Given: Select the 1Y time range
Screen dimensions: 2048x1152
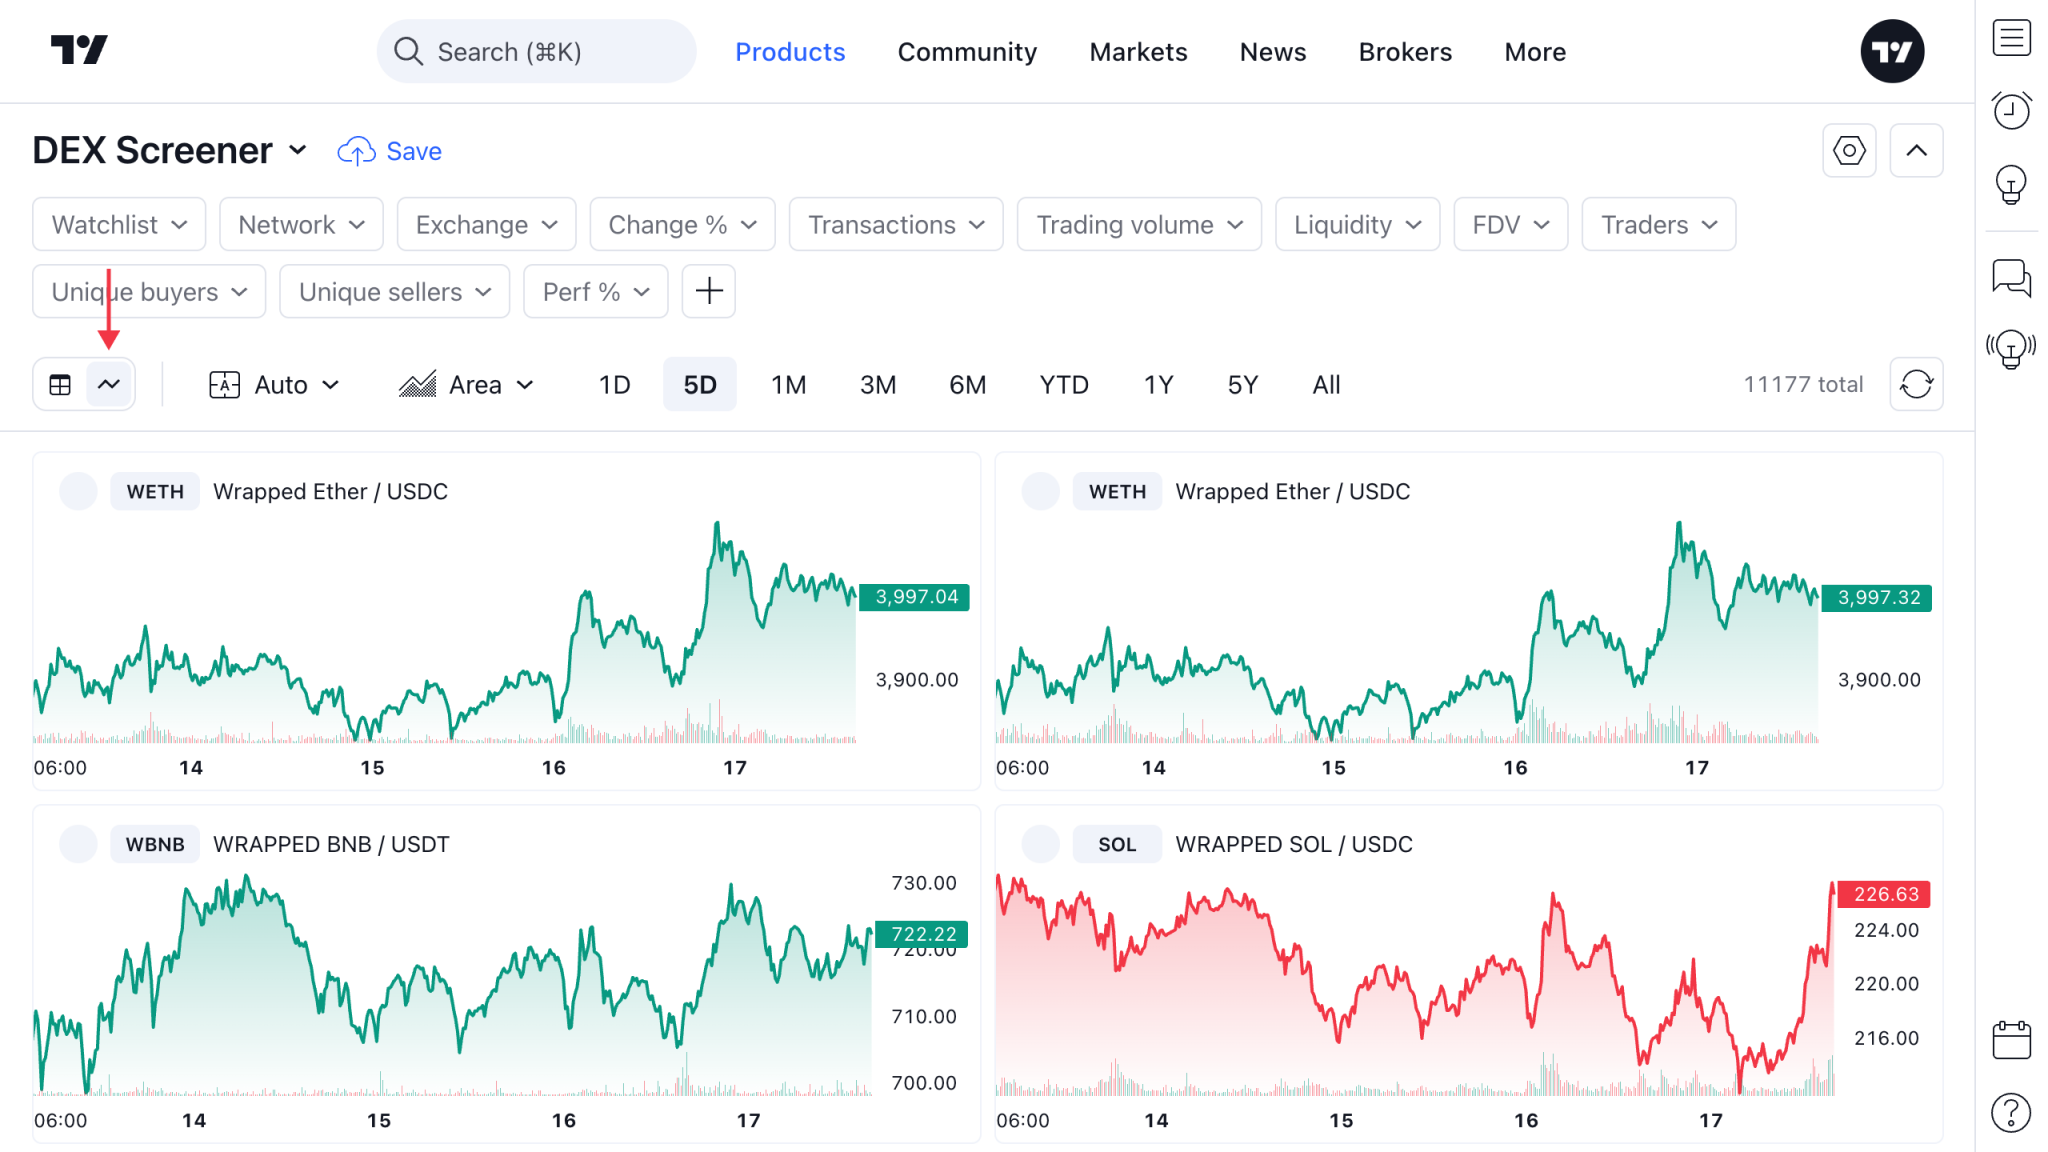Looking at the screenshot, I should click(x=1158, y=384).
